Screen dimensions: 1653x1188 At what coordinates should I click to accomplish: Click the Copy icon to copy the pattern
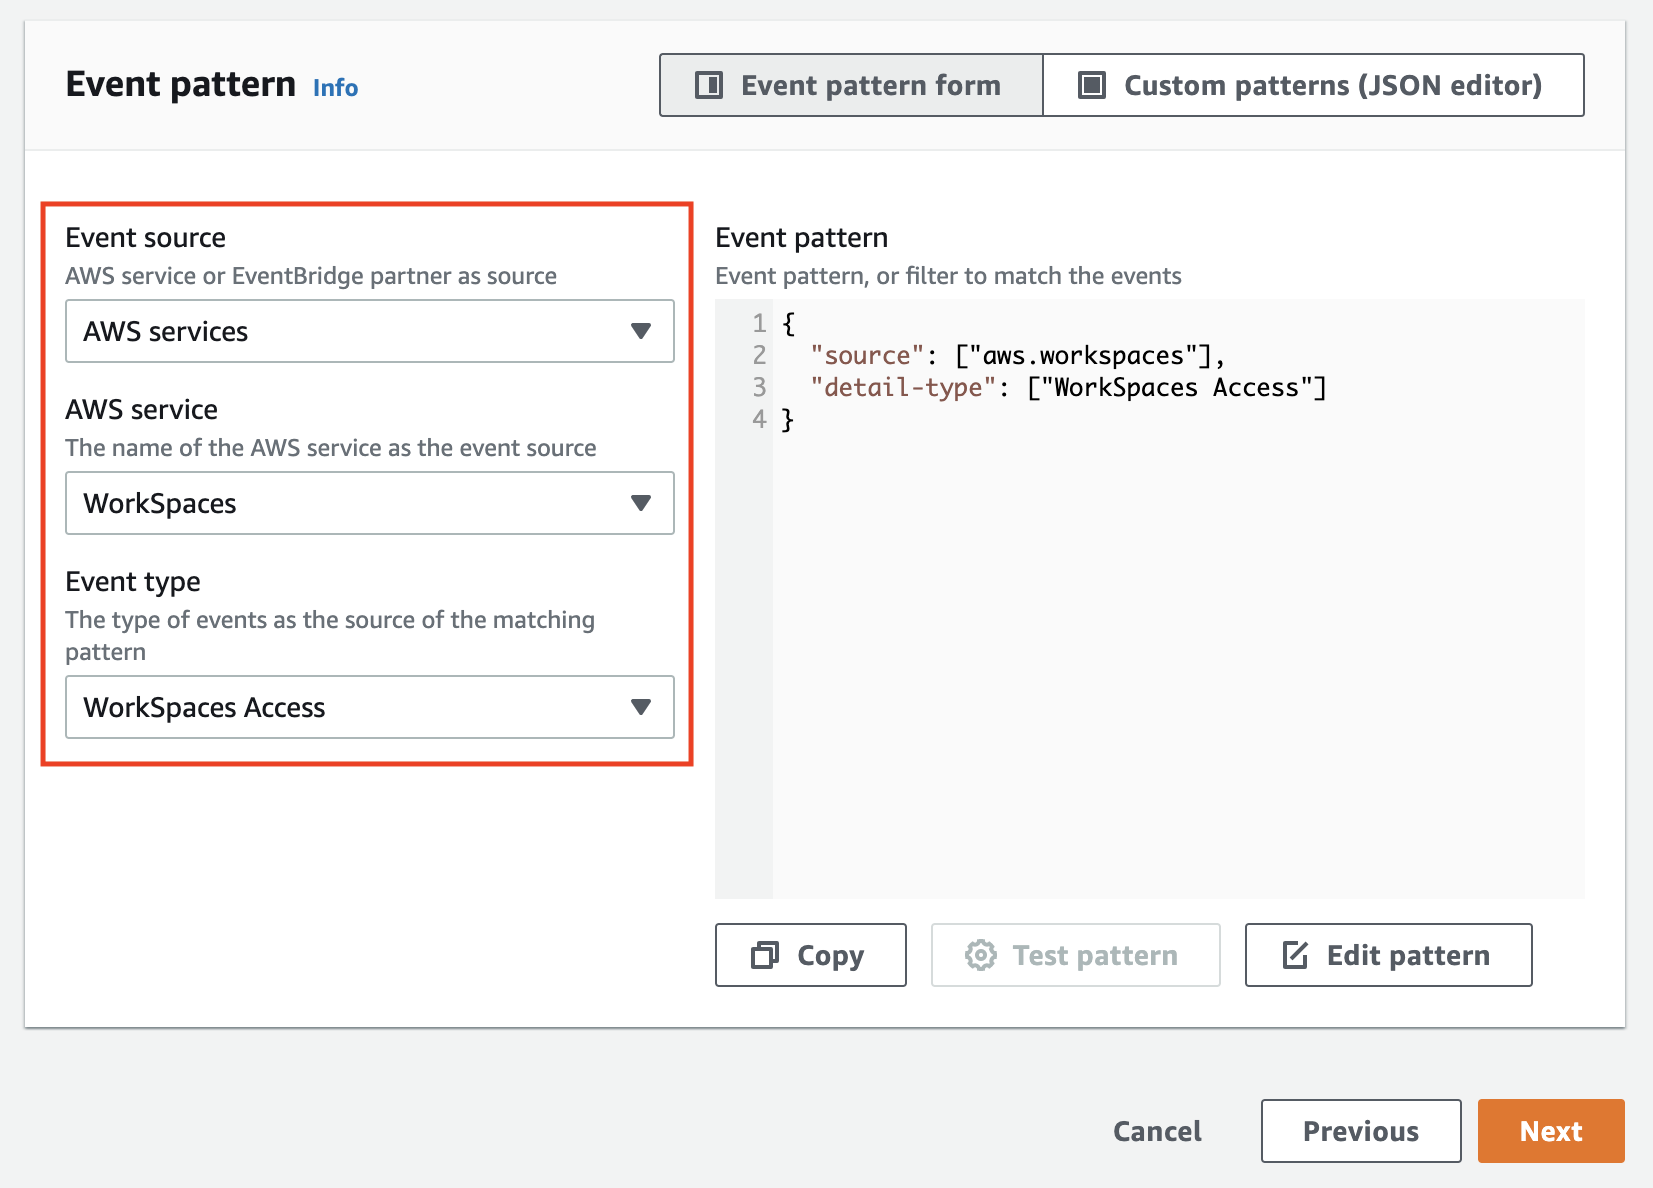click(765, 955)
